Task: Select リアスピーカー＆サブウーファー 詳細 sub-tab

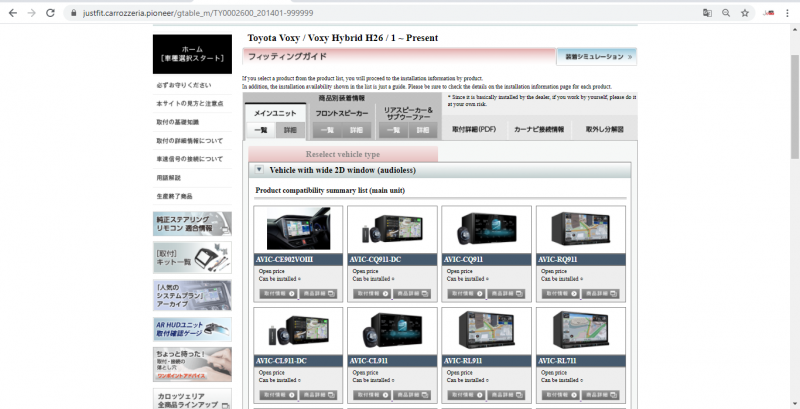Action: [423, 131]
